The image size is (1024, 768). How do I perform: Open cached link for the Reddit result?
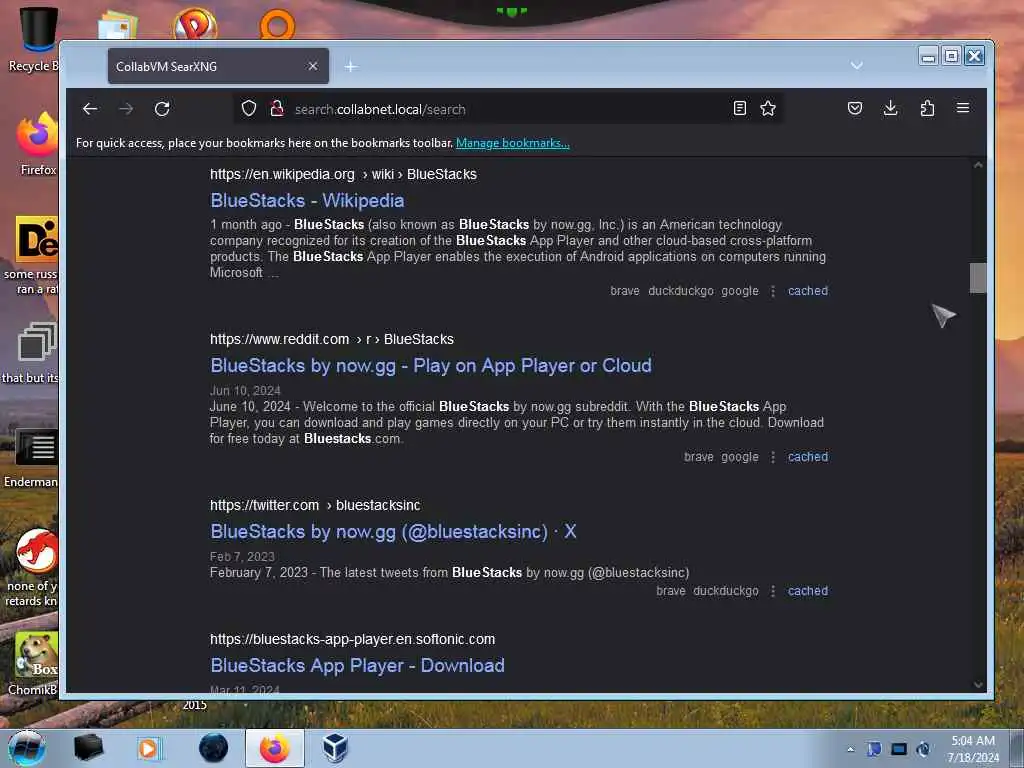808,457
